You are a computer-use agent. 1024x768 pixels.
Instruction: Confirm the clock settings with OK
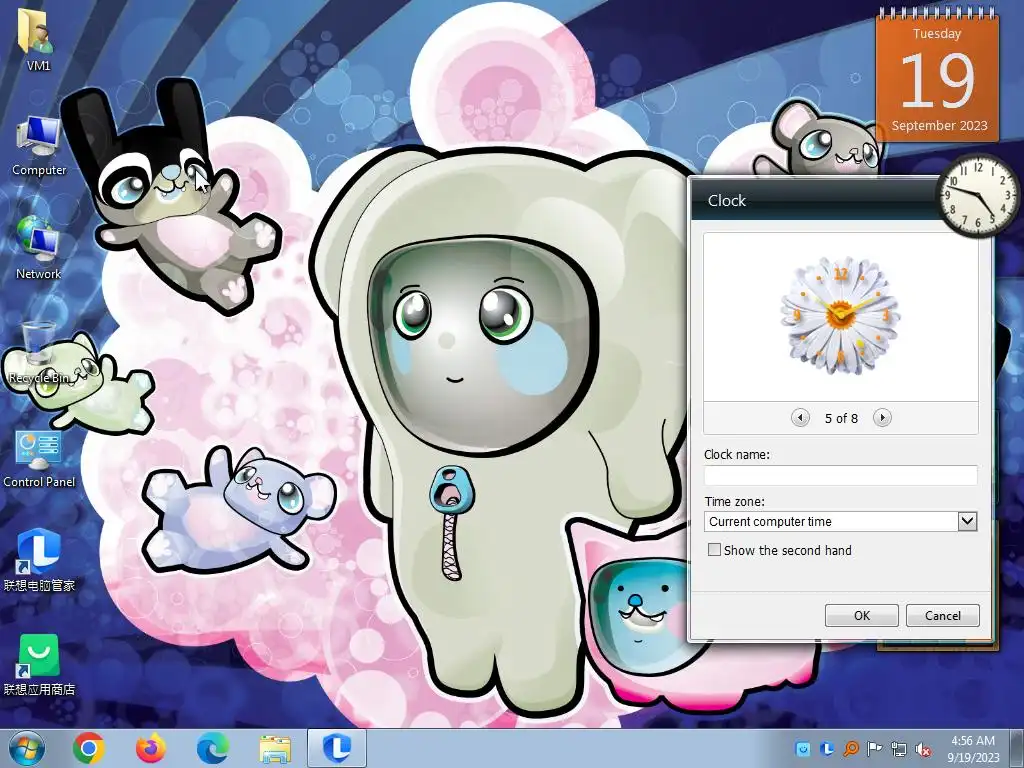(861, 615)
